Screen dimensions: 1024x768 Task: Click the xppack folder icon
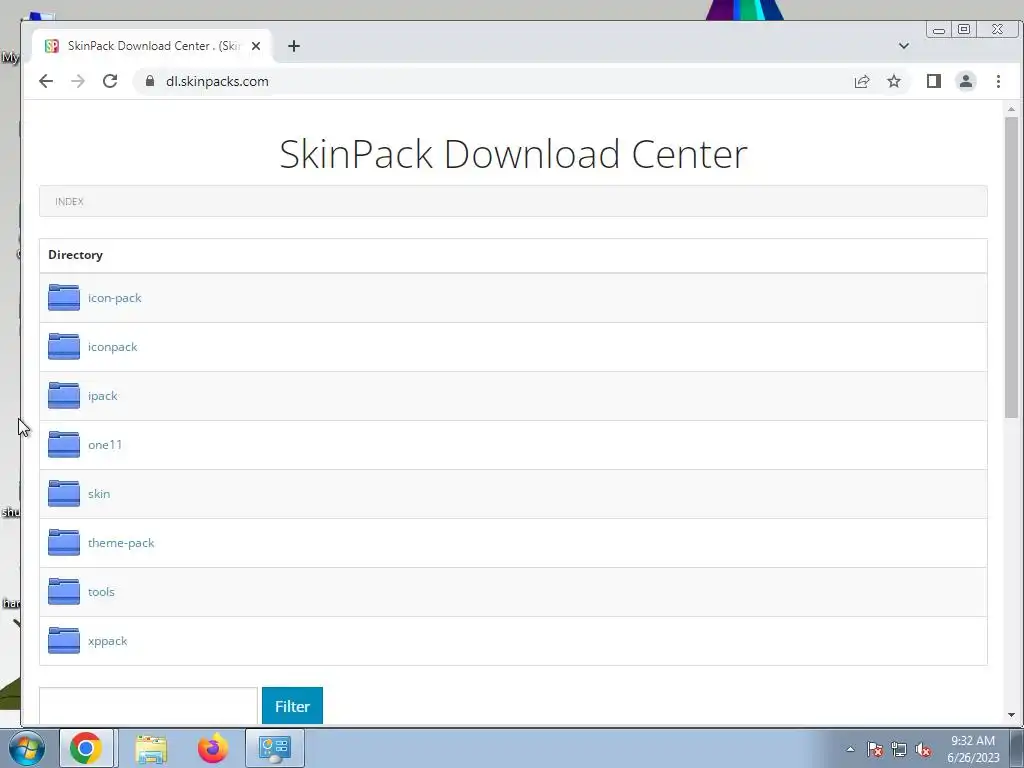(x=64, y=640)
